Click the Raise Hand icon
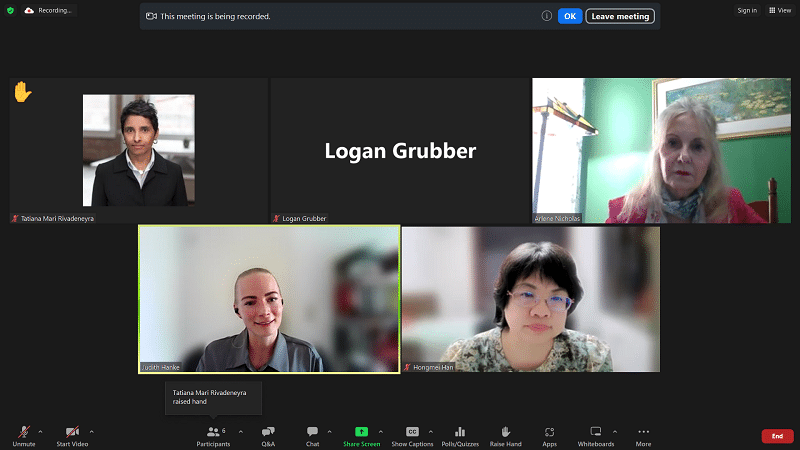This screenshot has width=800, height=450. point(505,435)
